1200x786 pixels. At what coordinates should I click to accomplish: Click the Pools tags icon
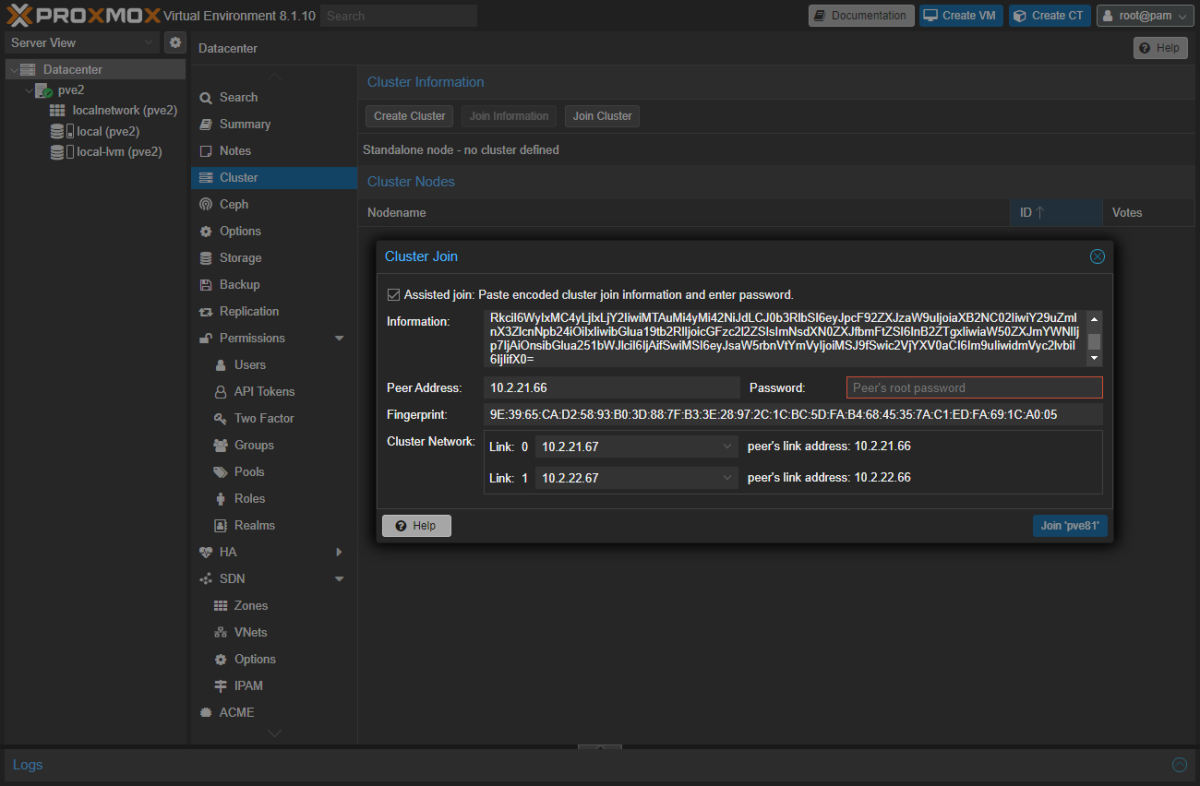[221, 472]
